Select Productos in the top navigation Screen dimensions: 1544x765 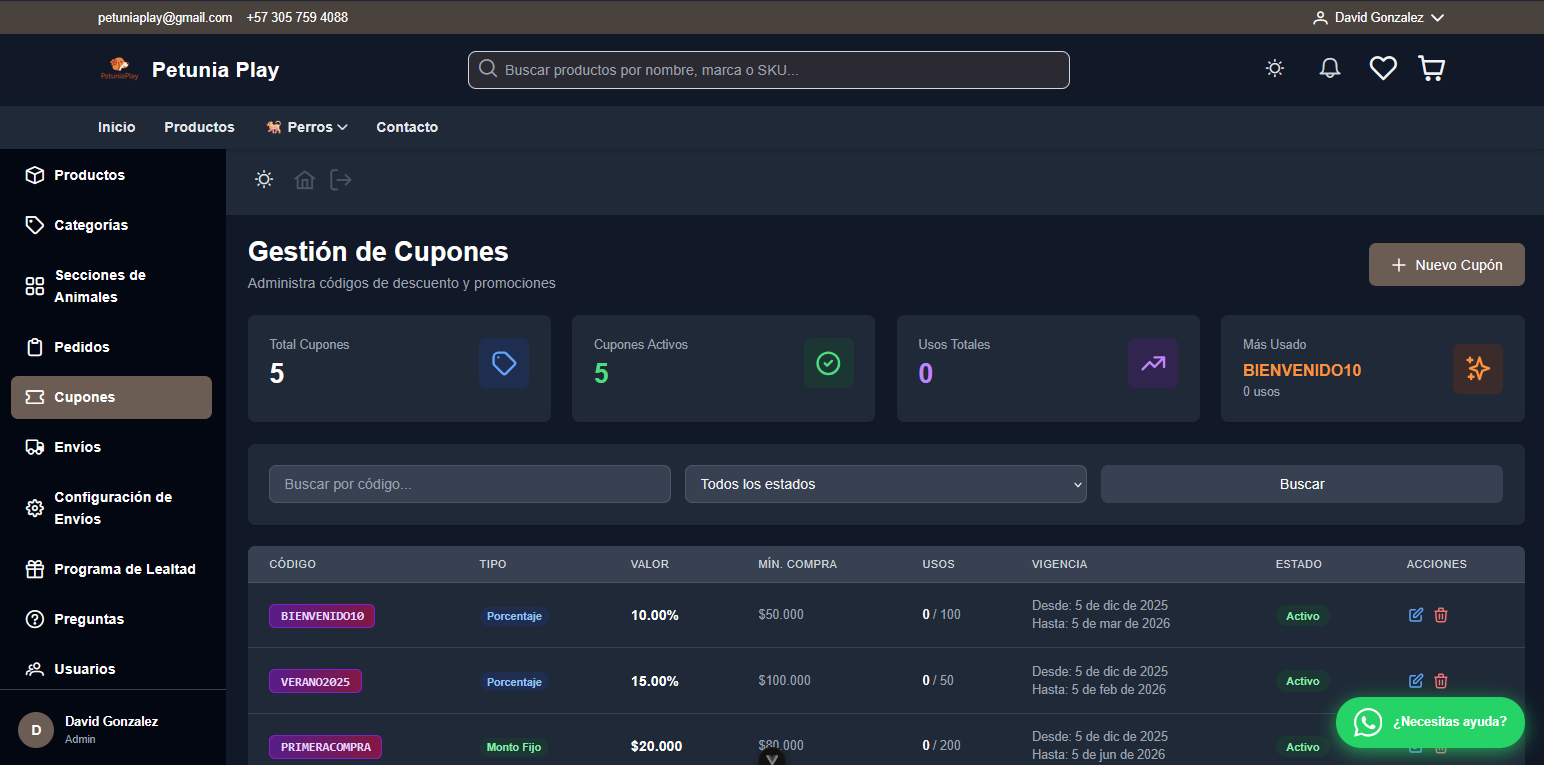(x=199, y=127)
